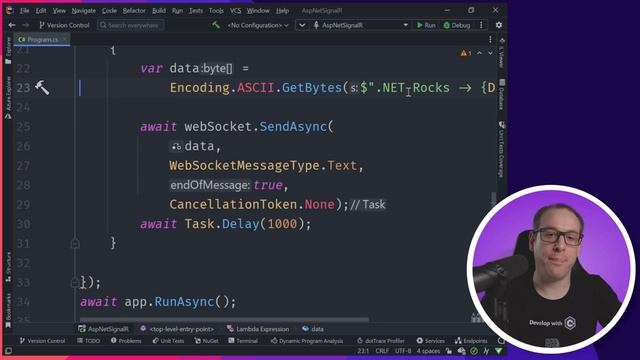Viewport: 640px width, 360px height.
Task: Click top-level-entry-point breadcrumb
Action: point(177,329)
